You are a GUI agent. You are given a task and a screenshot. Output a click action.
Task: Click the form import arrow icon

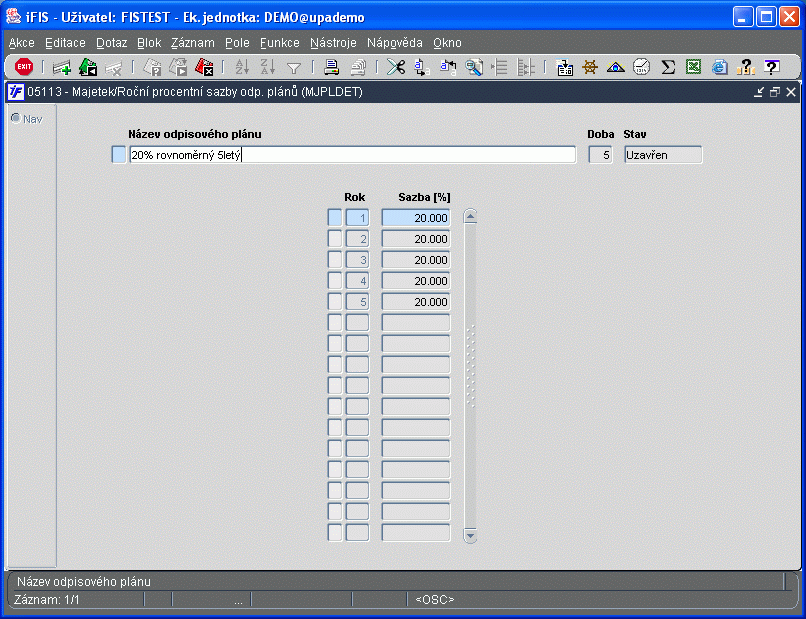point(564,67)
